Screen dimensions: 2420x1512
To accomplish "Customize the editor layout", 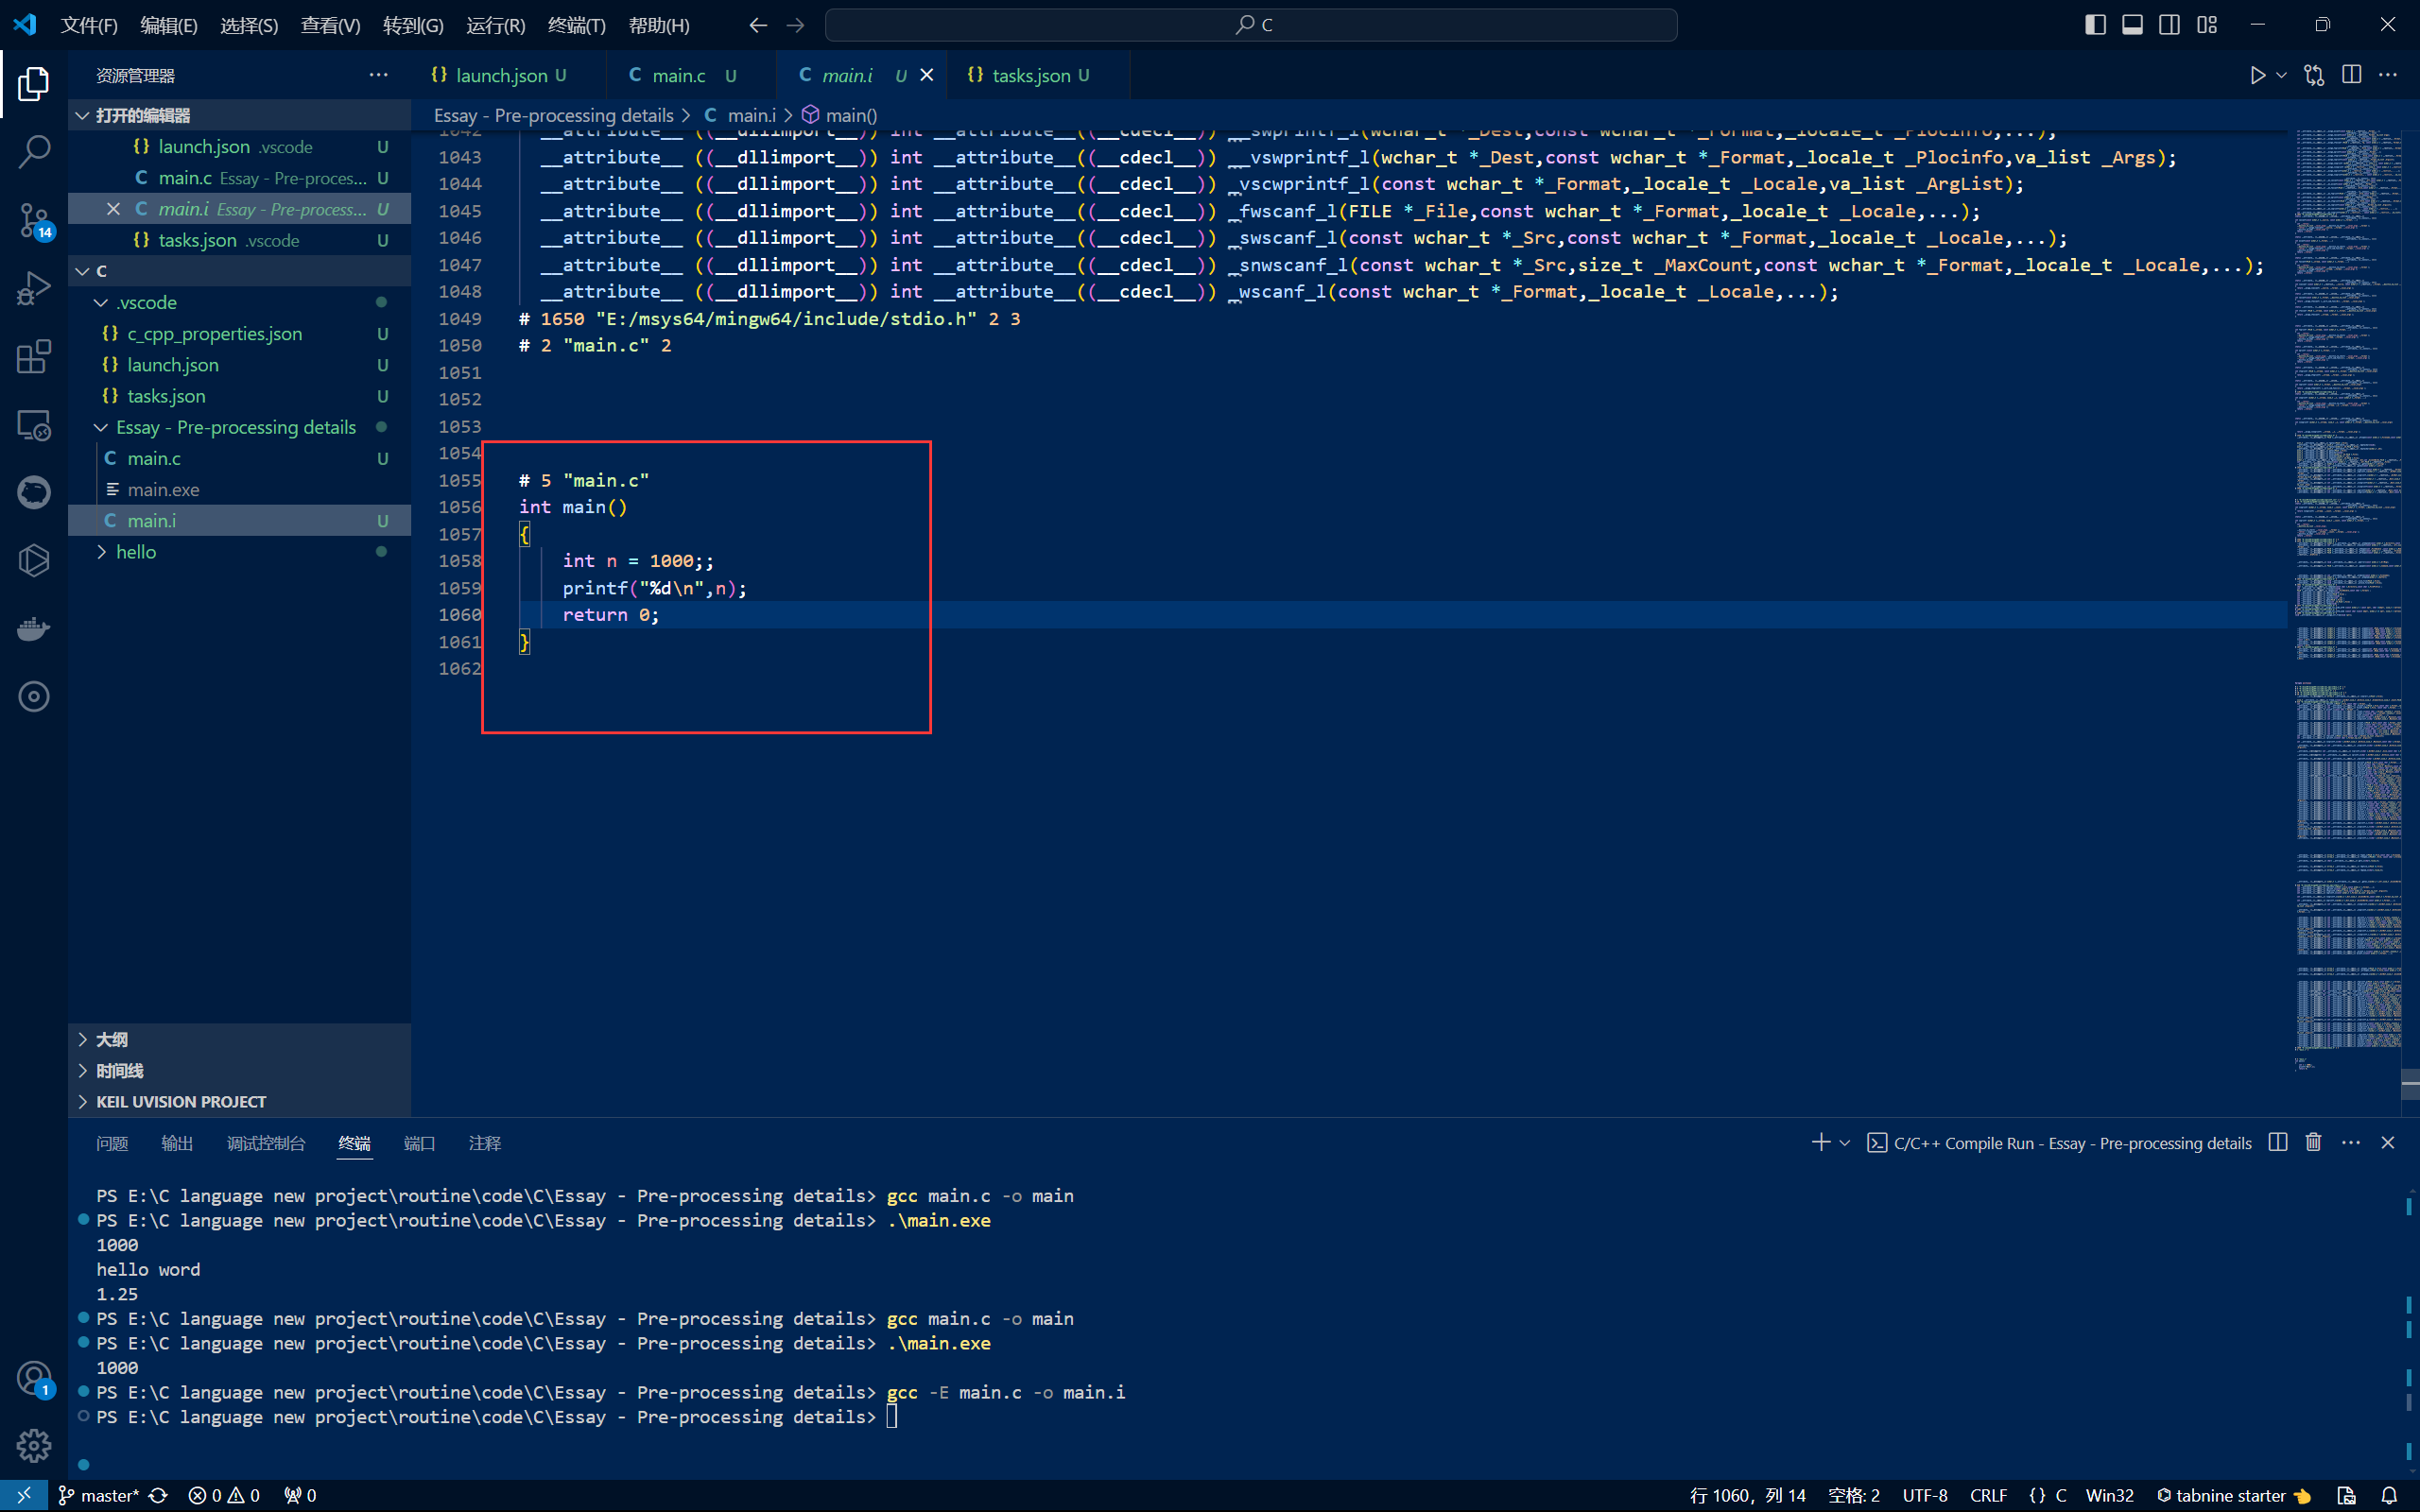I will pos(2207,25).
